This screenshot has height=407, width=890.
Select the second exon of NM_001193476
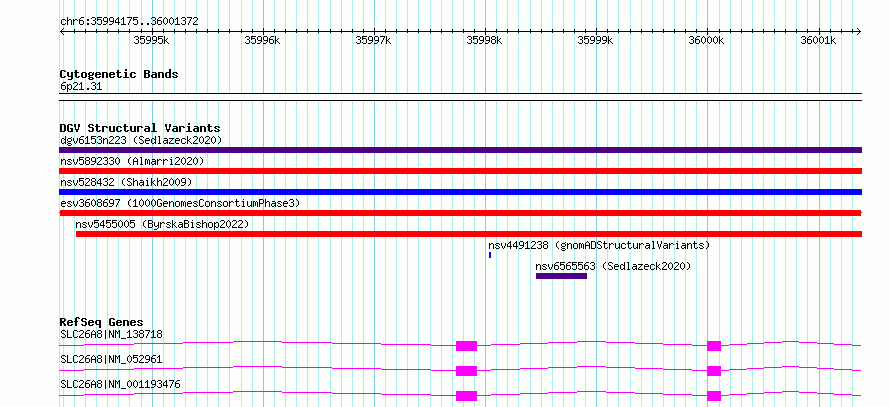pos(714,396)
